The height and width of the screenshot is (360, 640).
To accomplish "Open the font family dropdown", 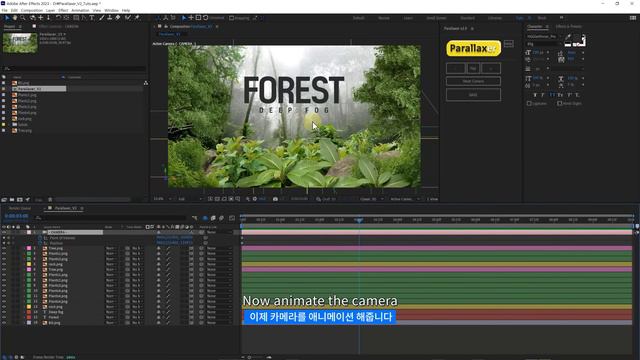I will (542, 37).
